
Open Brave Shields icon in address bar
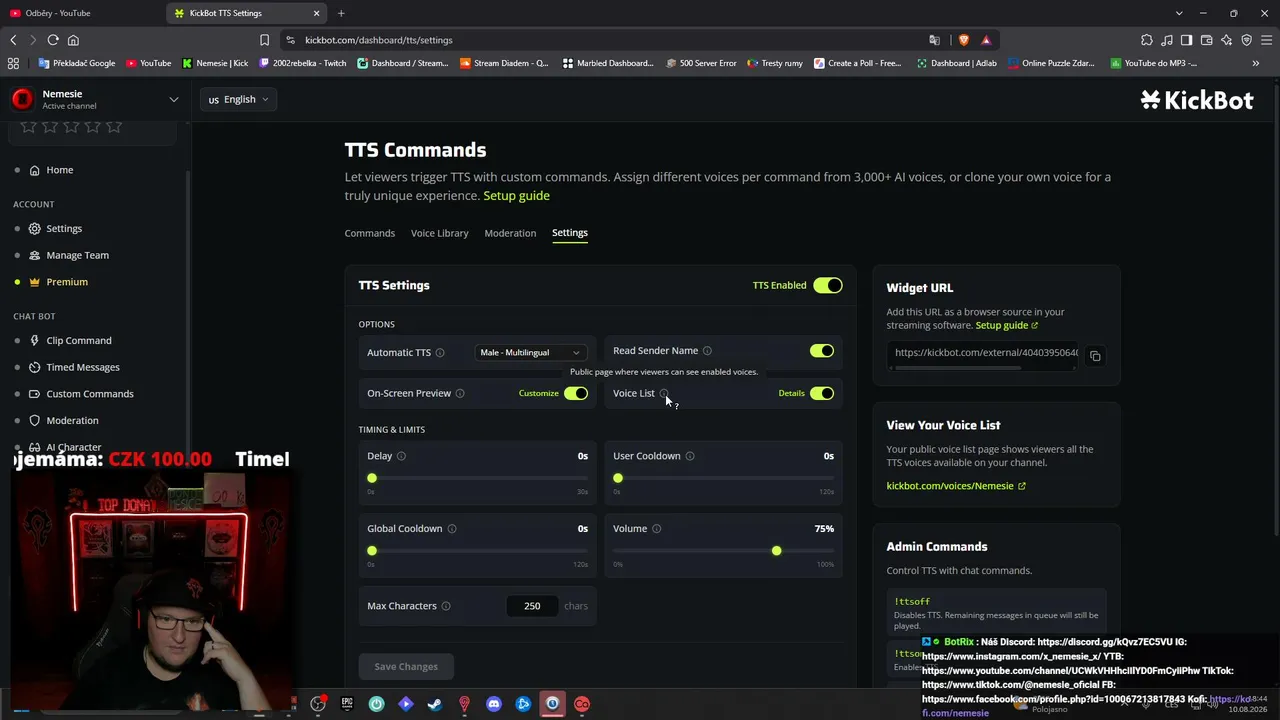[964, 40]
